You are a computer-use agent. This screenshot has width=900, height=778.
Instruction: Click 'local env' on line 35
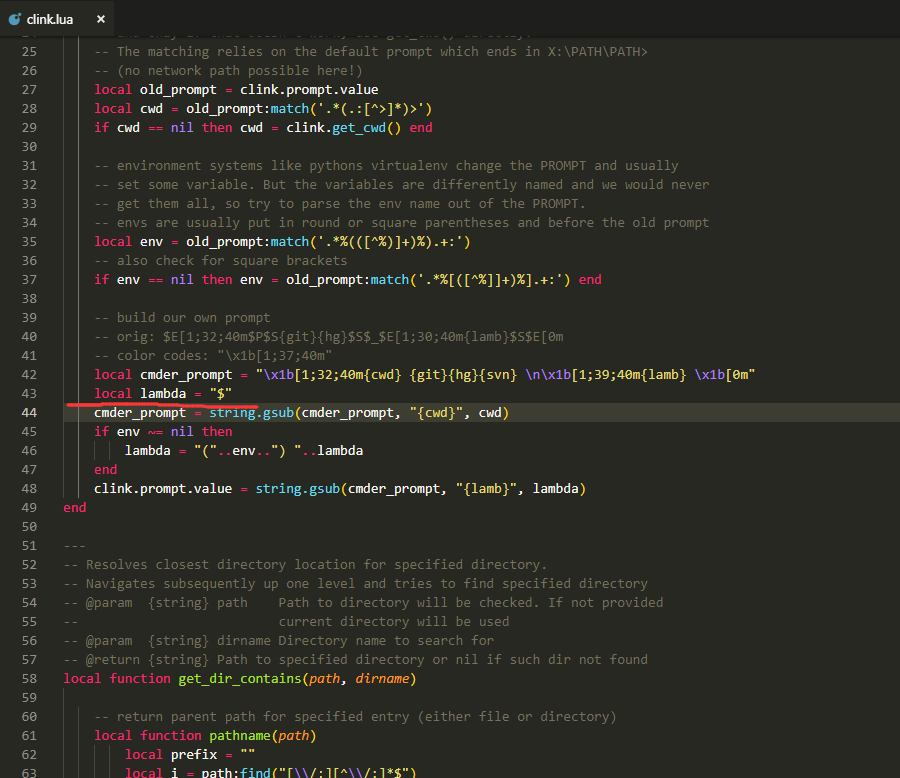pos(129,242)
